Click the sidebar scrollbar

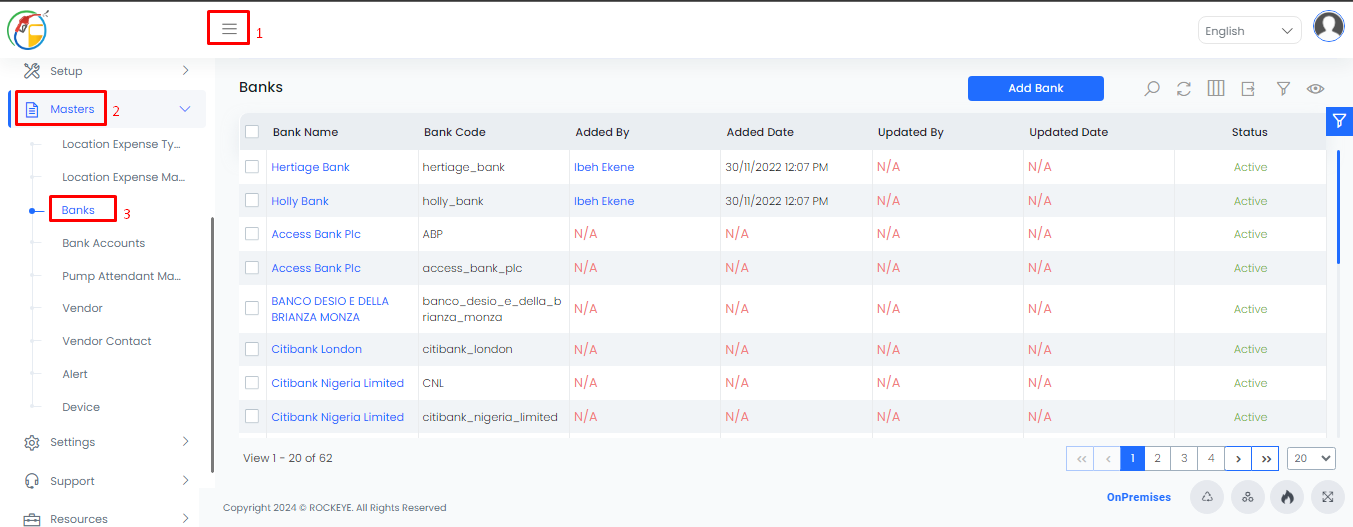pos(212,345)
